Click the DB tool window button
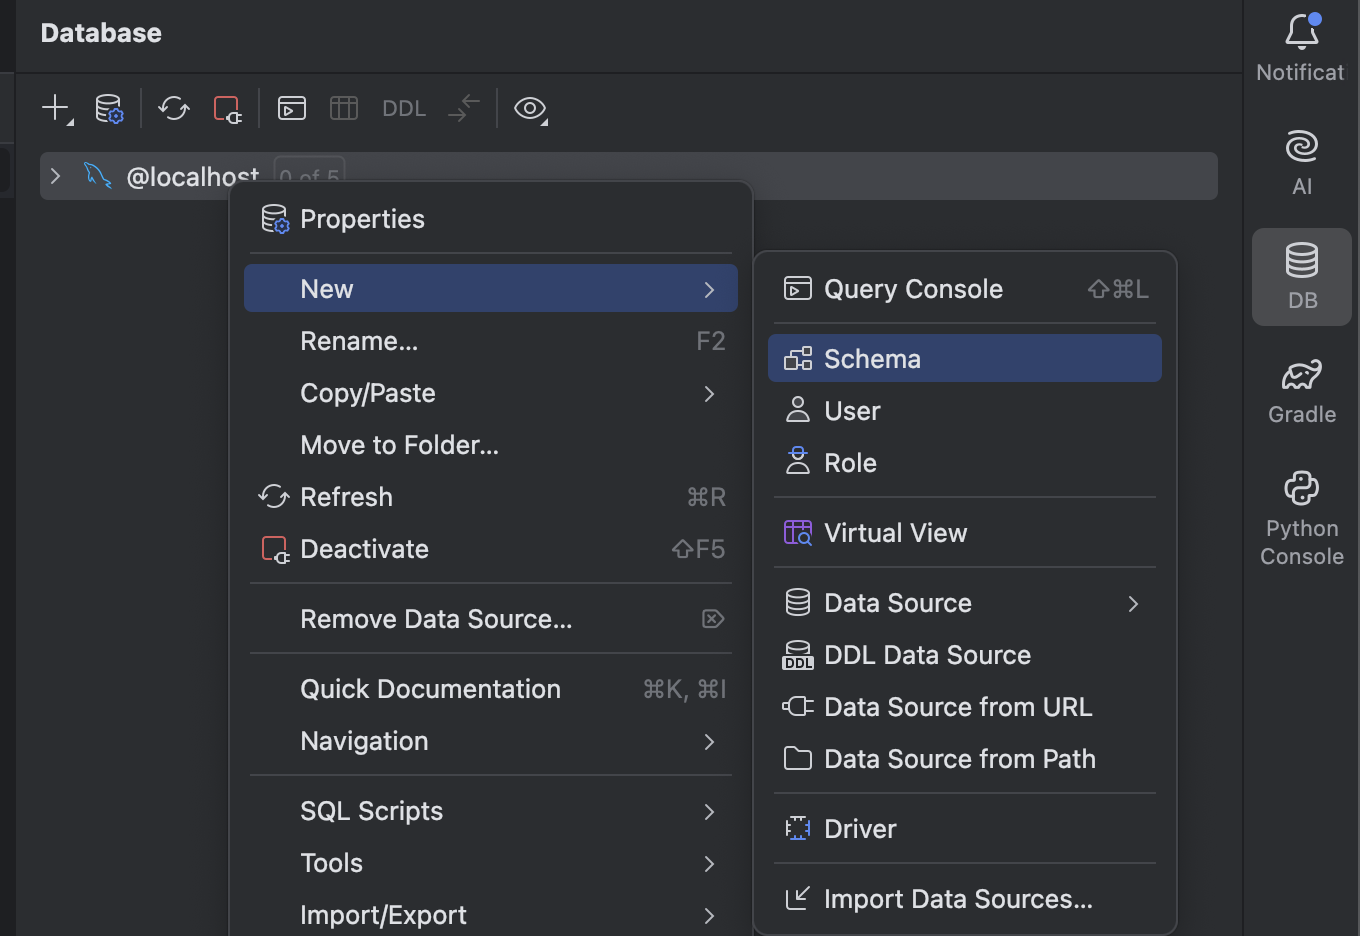1360x936 pixels. (1301, 276)
